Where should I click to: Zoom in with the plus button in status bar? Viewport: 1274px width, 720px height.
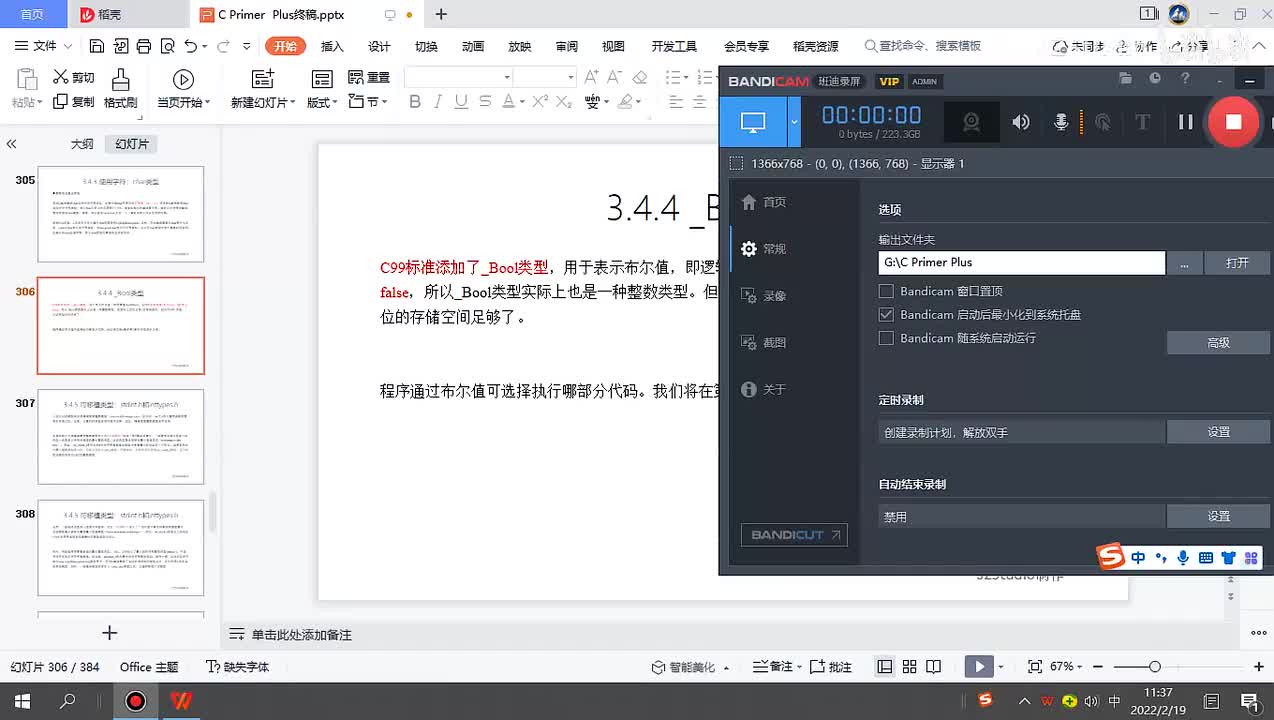1259,666
